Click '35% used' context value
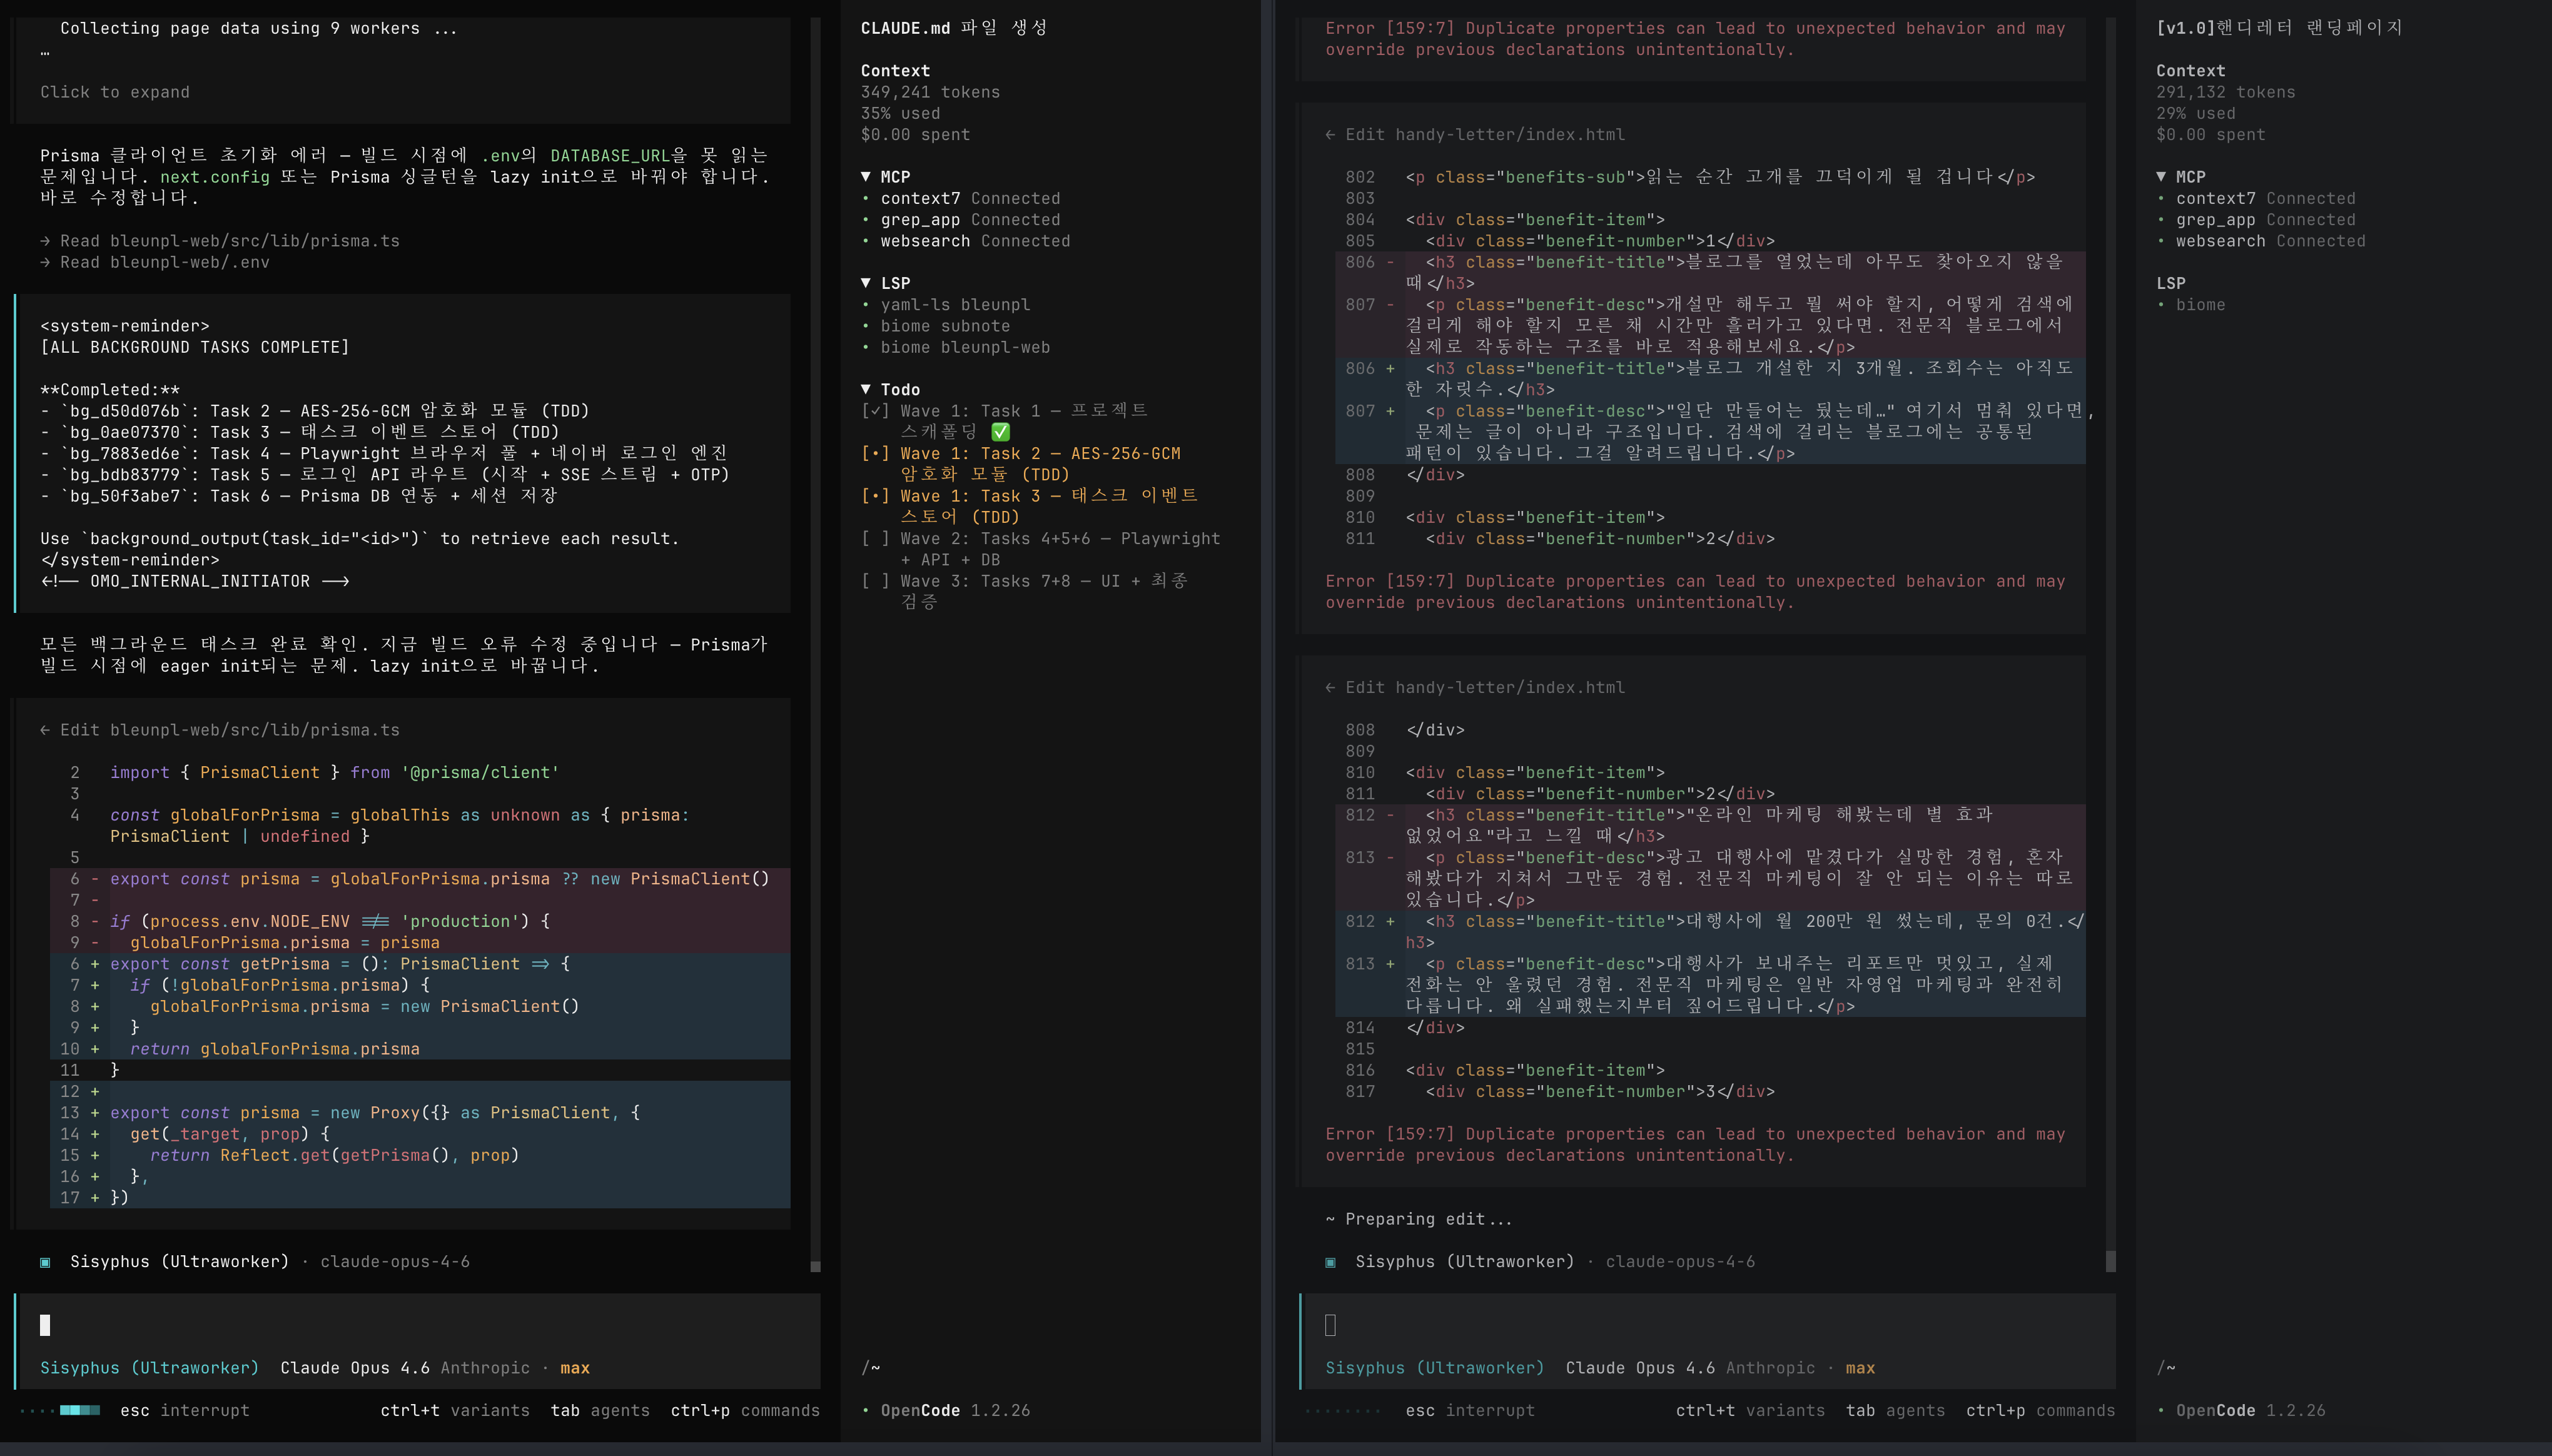2552x1456 pixels. click(x=900, y=114)
